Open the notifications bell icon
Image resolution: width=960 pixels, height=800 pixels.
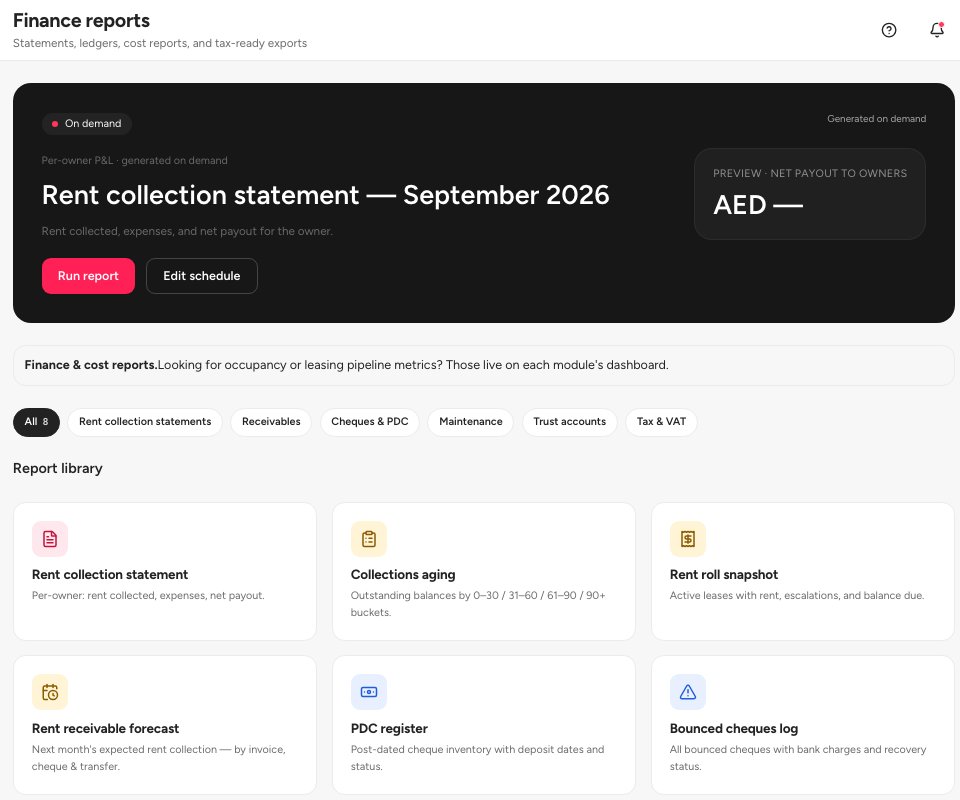[x=936, y=30]
